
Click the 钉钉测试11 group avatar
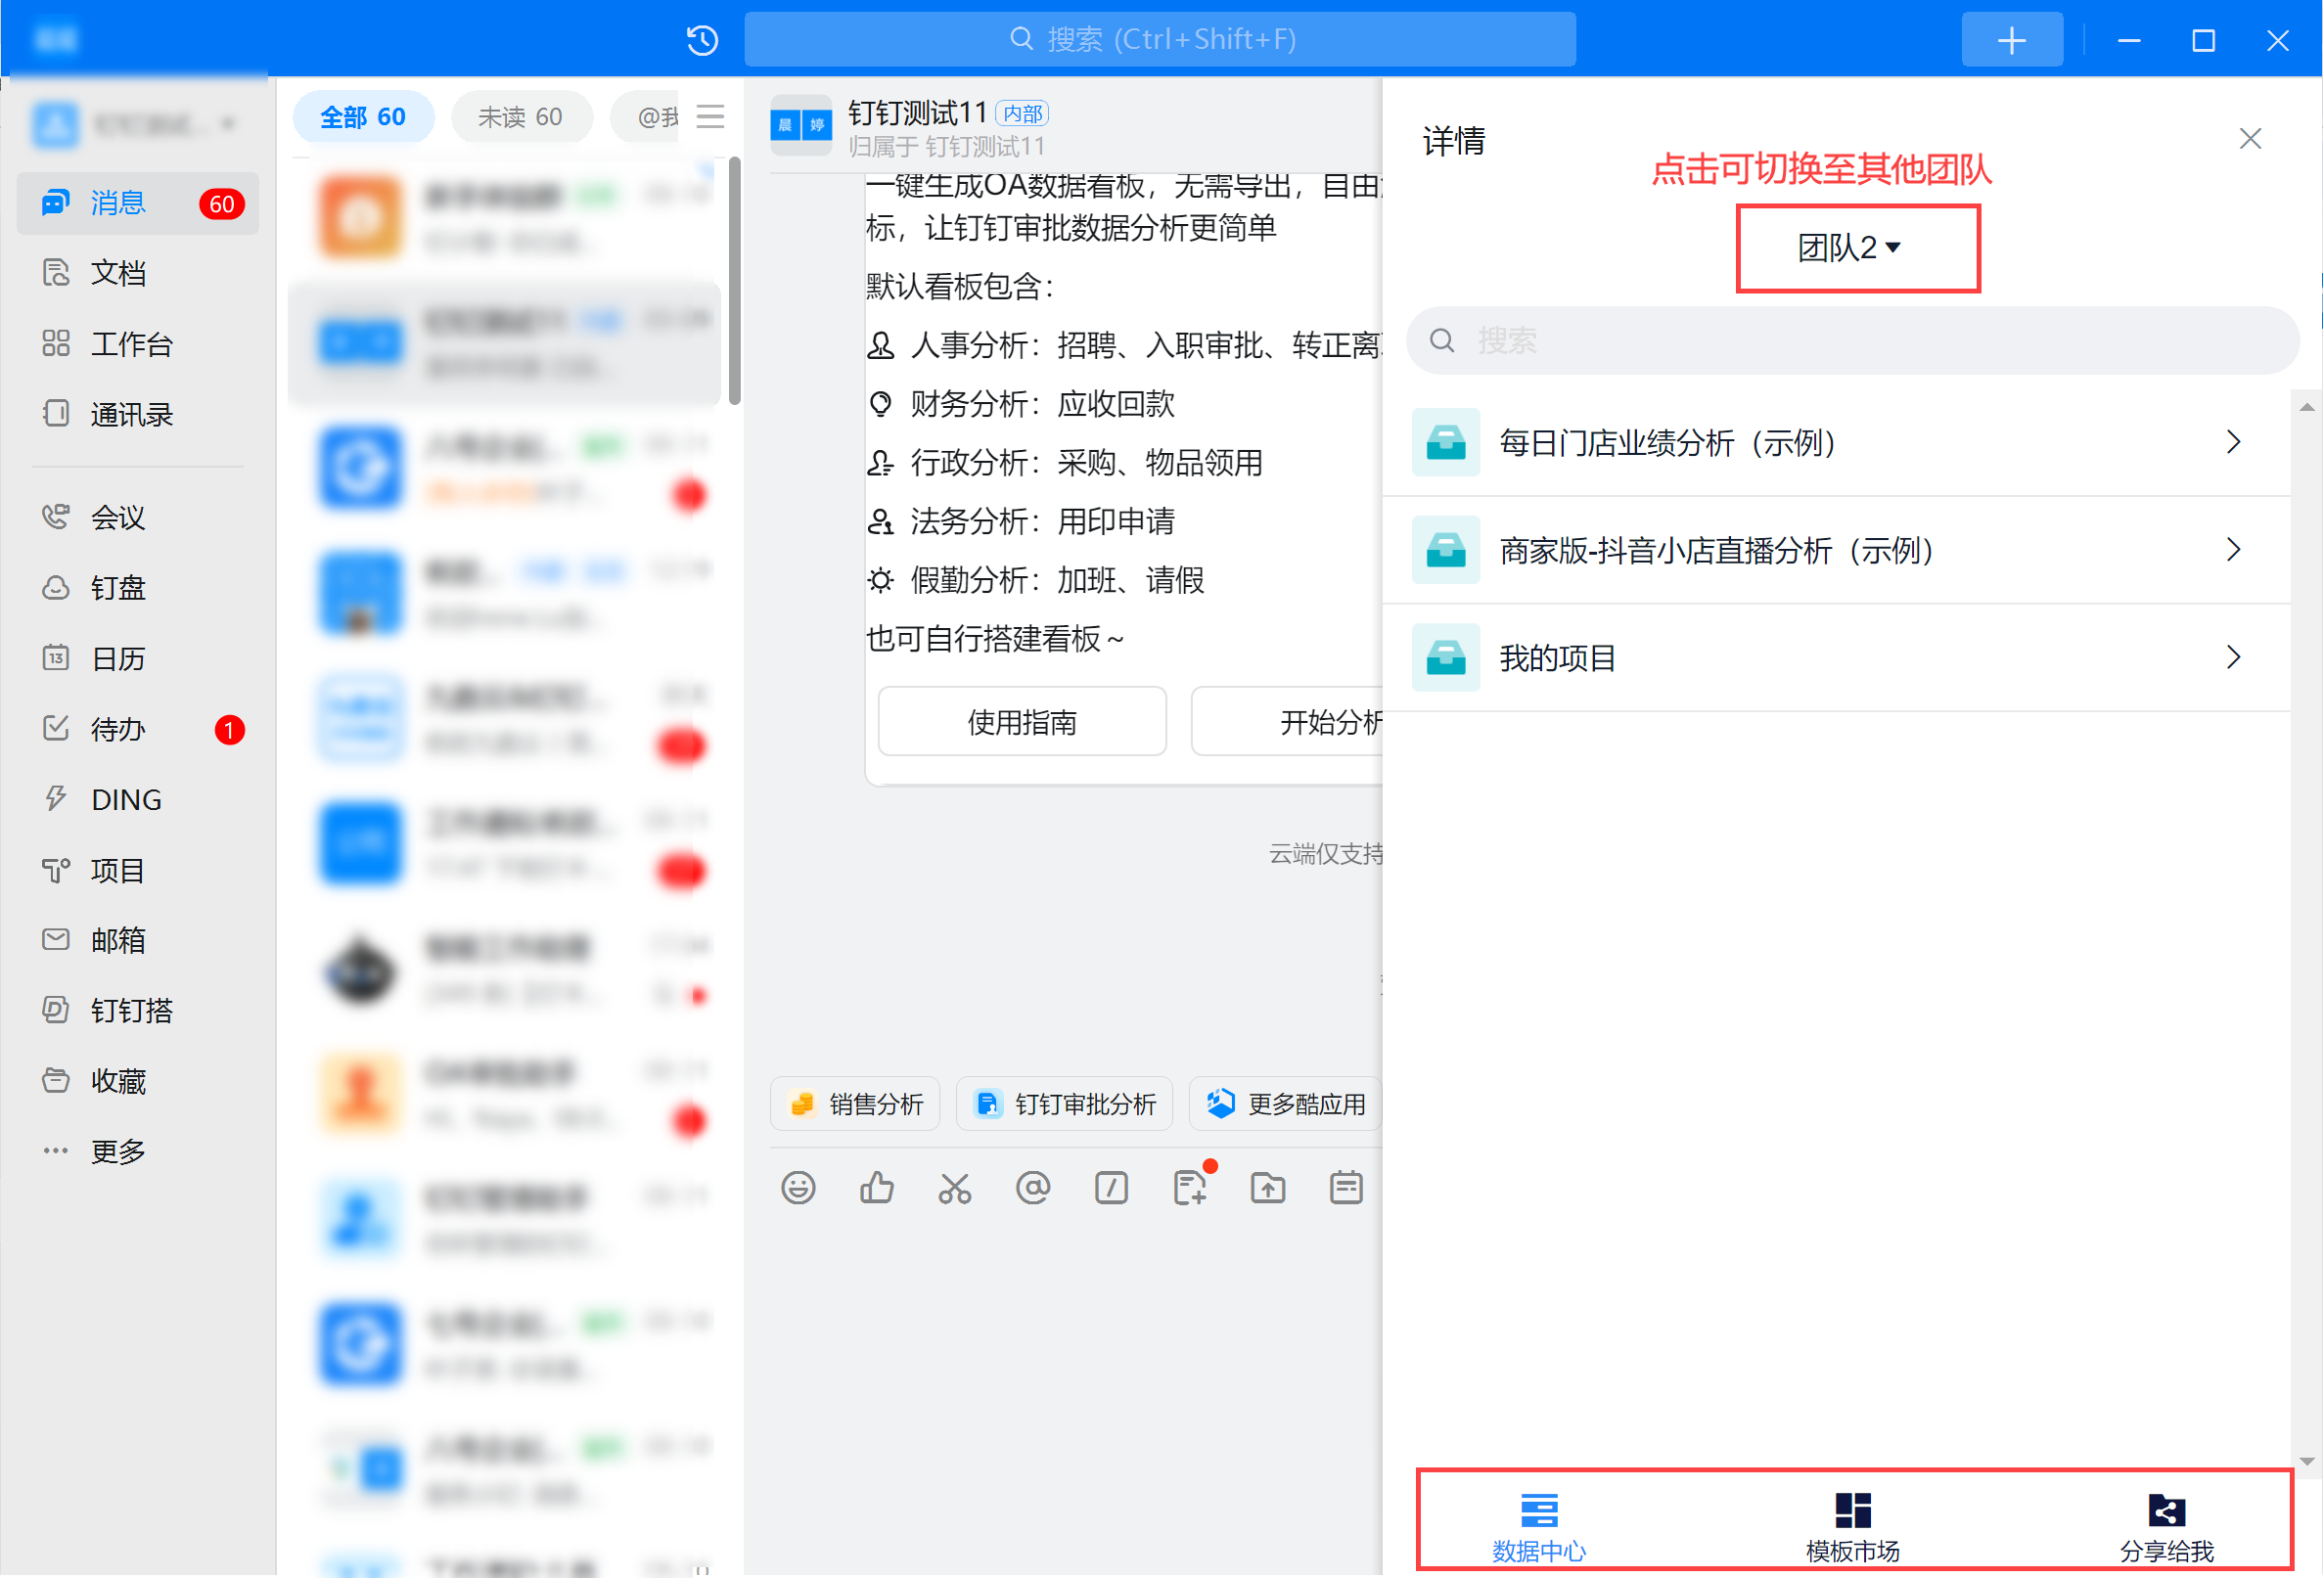click(x=801, y=125)
